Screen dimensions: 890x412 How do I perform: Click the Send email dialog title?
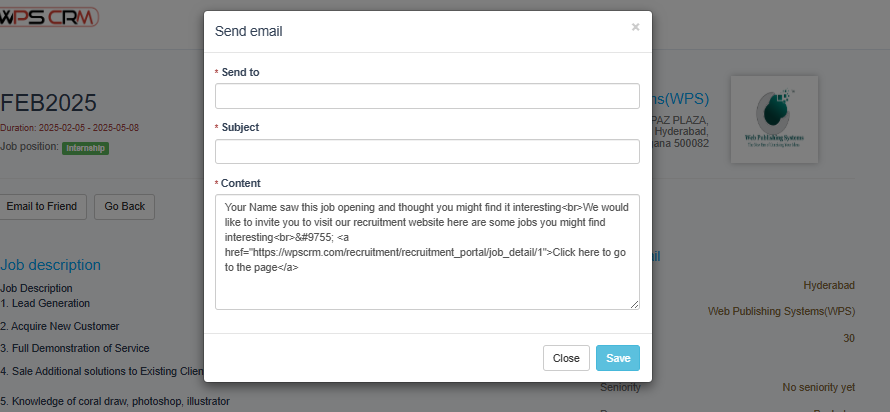pyautogui.click(x=249, y=31)
